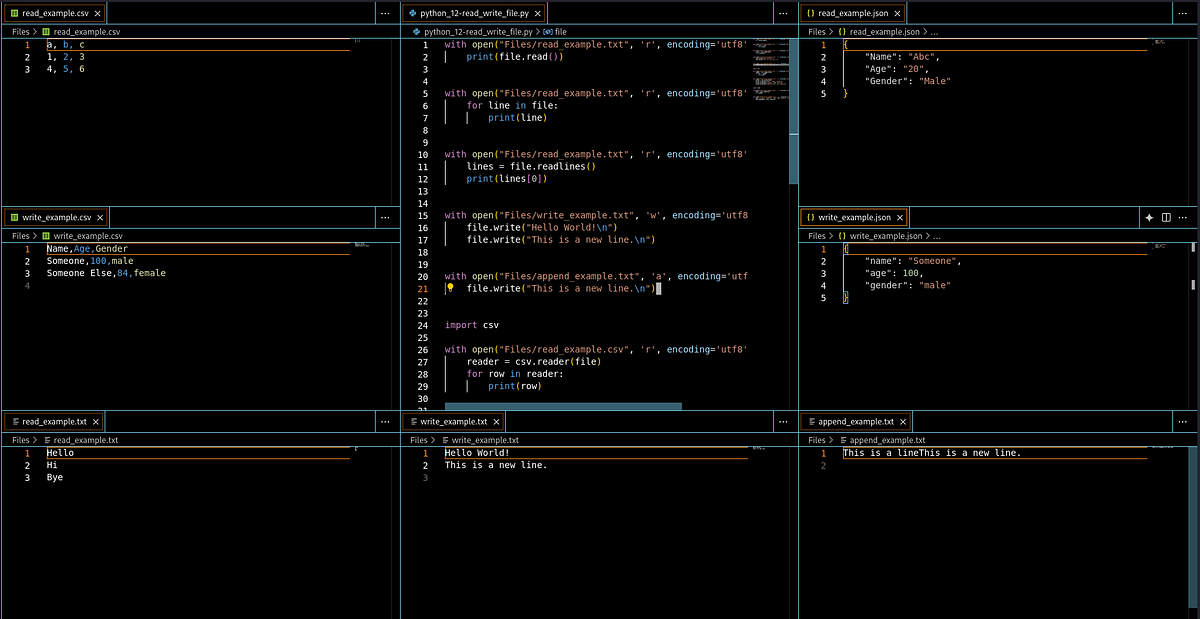Click the 'print(lines[0])' code line
The width and height of the screenshot is (1200, 619).
(507, 179)
